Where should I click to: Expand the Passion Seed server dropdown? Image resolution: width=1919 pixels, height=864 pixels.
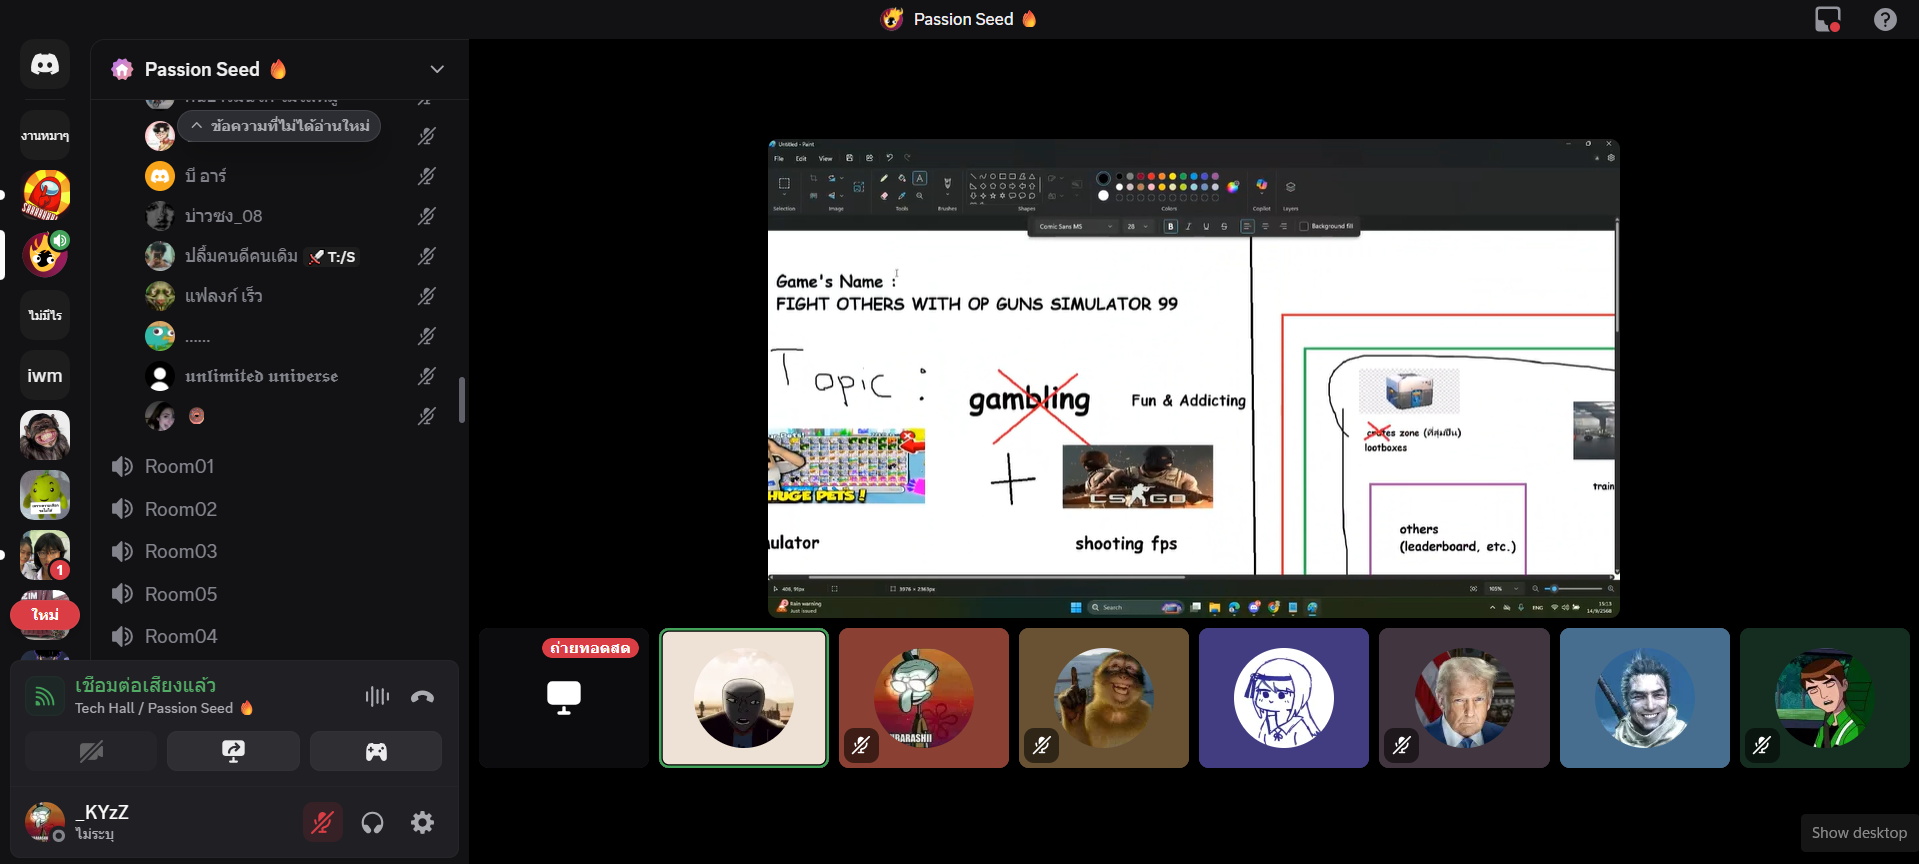pos(437,69)
